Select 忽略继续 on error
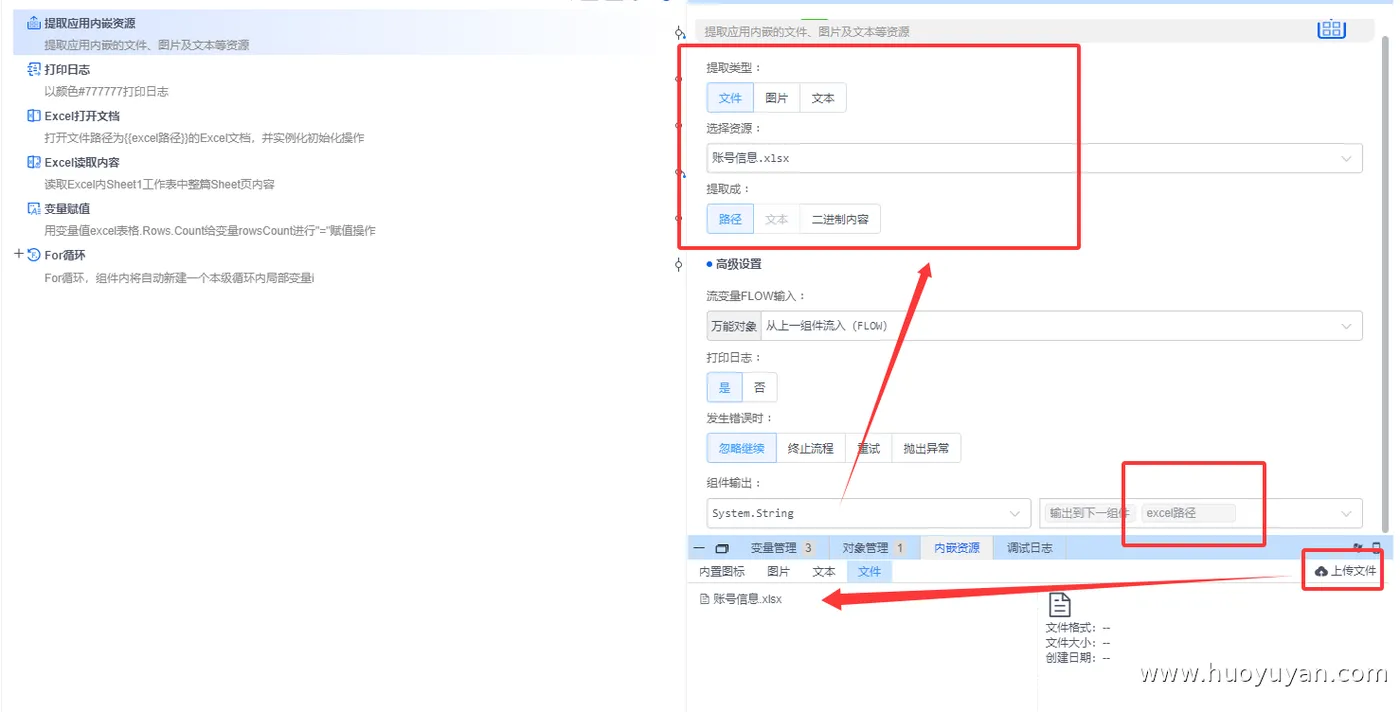This screenshot has height=712, width=1400. [x=741, y=448]
